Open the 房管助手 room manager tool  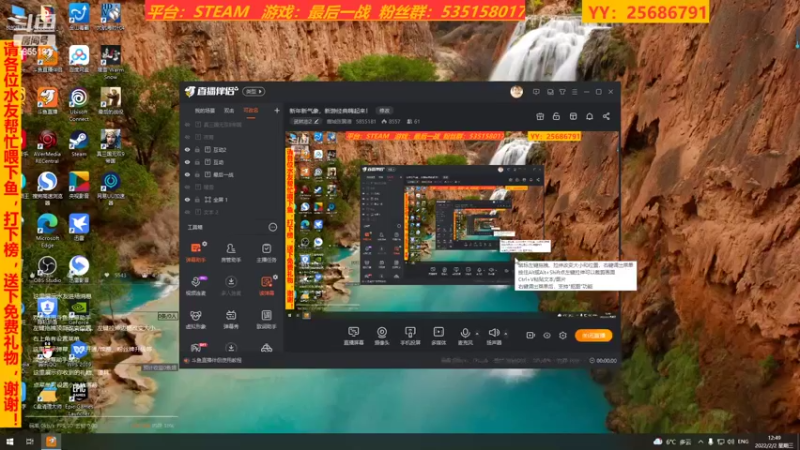[x=231, y=252]
